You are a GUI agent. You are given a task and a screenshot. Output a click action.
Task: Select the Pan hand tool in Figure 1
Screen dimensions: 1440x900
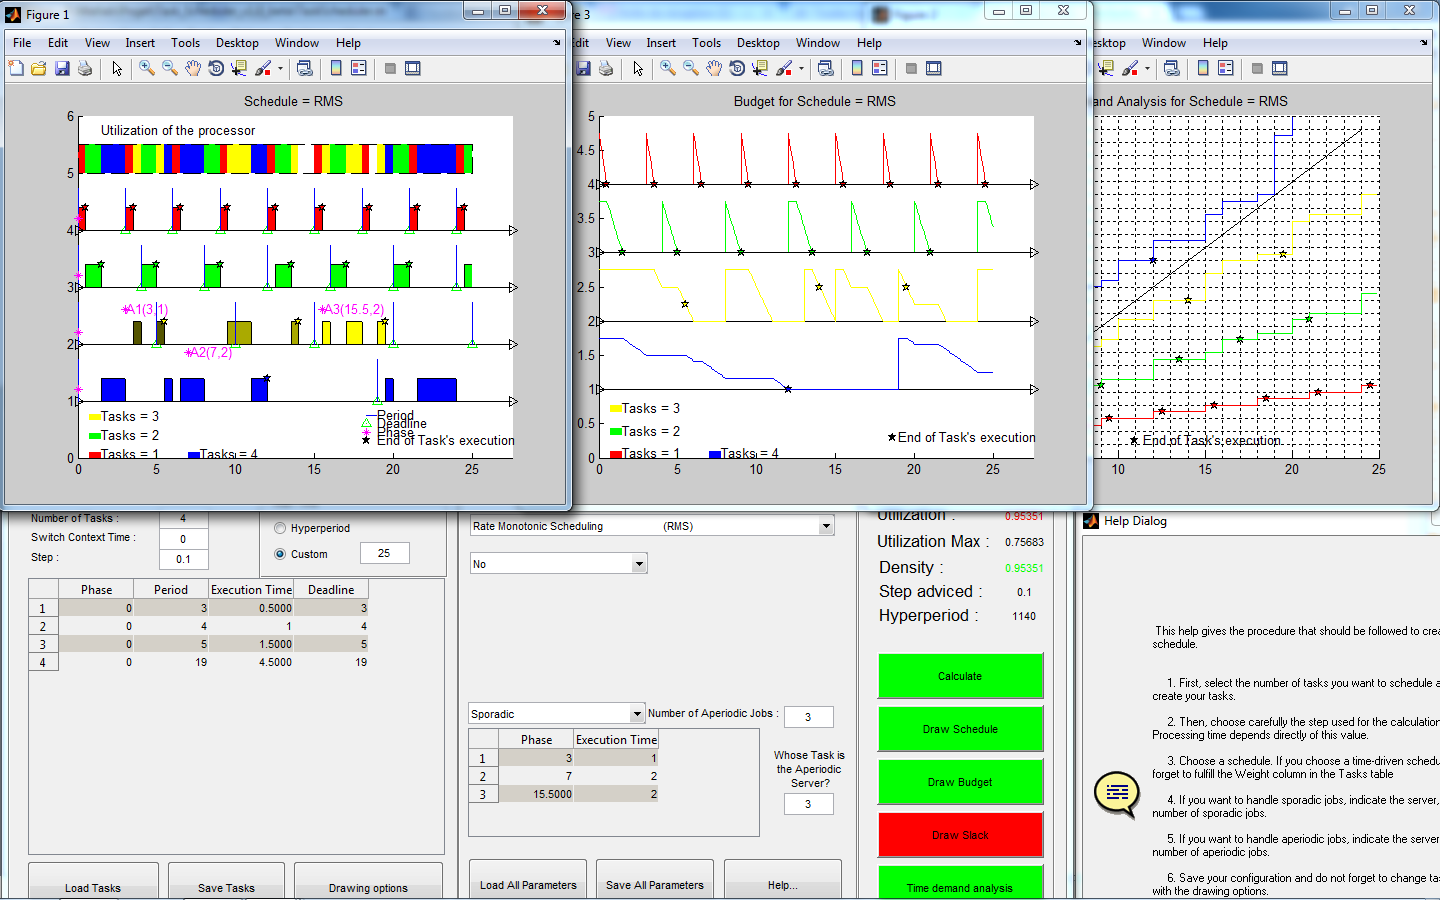click(193, 68)
